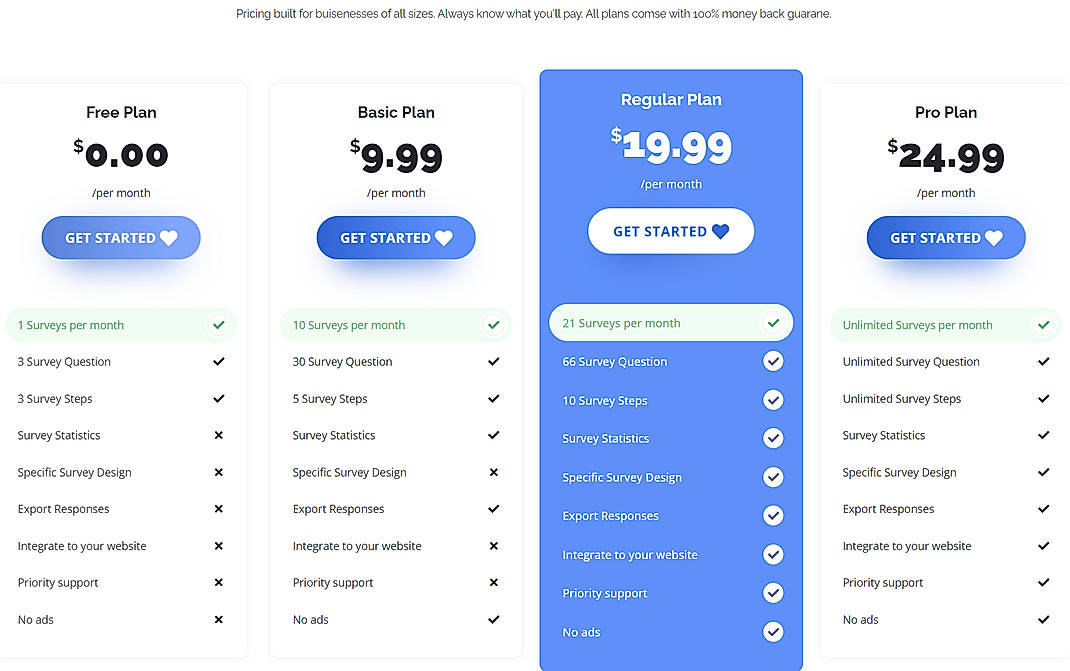The image size is (1070, 671).
Task: Click the $19.99 price text
Action: tap(671, 146)
